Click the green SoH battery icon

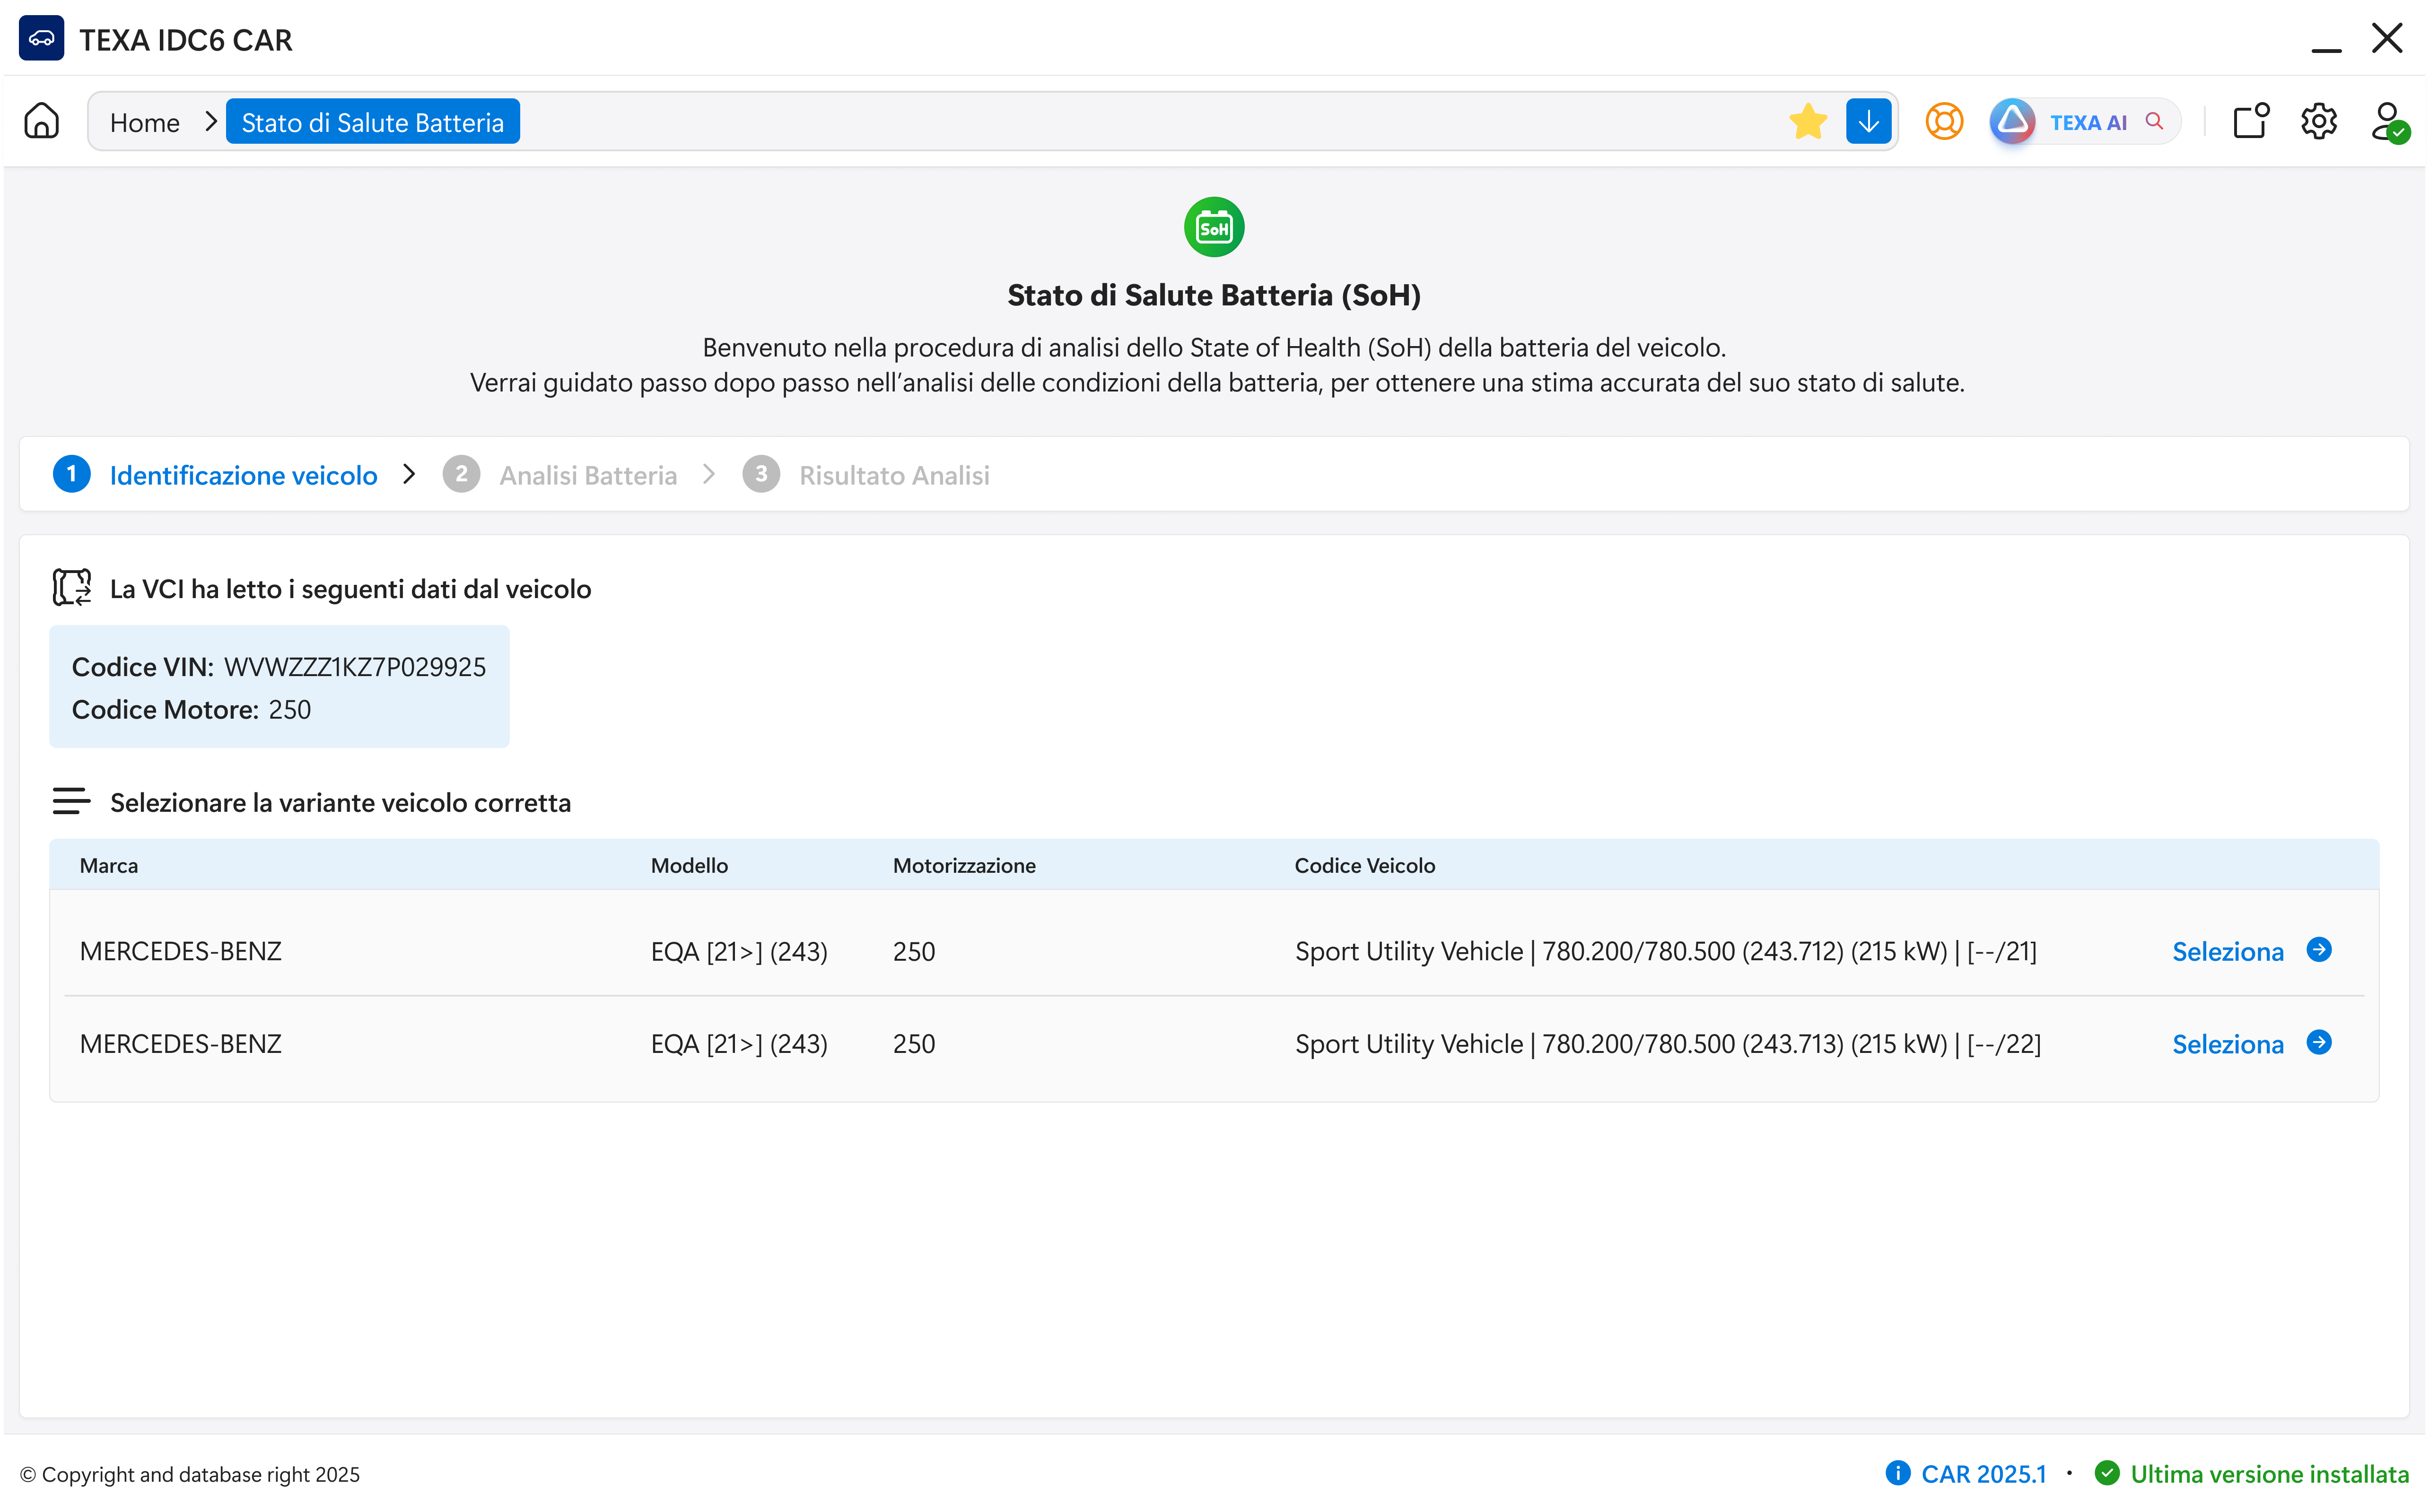pyautogui.click(x=1213, y=227)
